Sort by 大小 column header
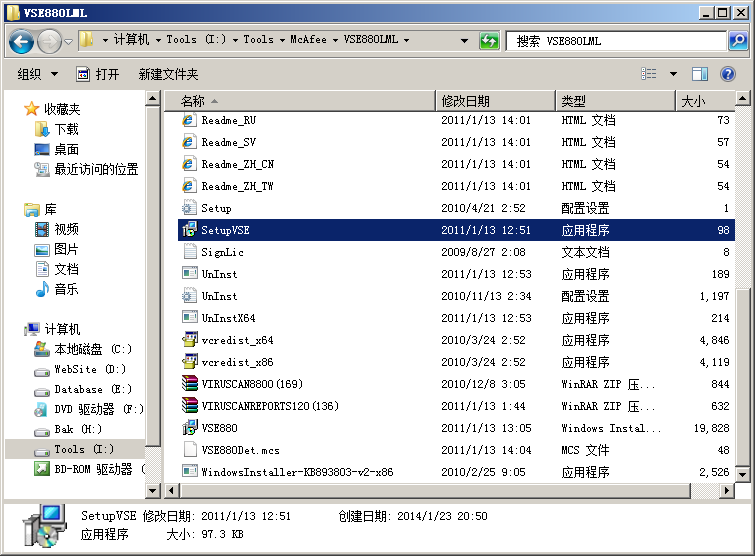The image size is (755, 556). (704, 101)
